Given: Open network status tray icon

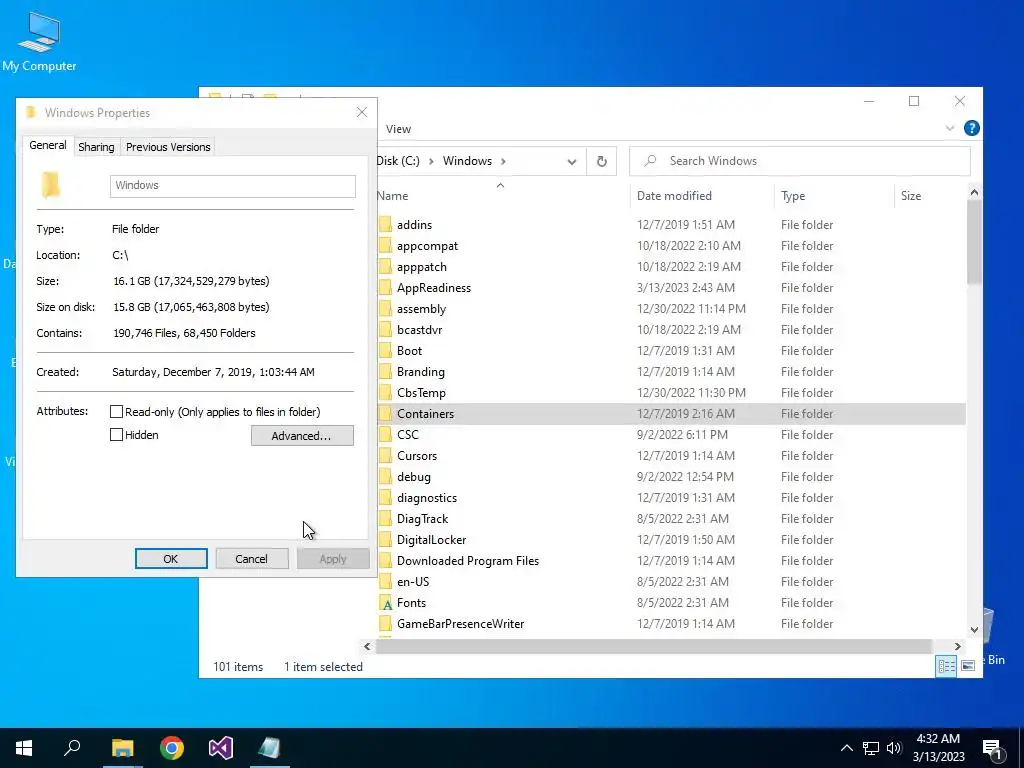Looking at the screenshot, I should [871, 748].
